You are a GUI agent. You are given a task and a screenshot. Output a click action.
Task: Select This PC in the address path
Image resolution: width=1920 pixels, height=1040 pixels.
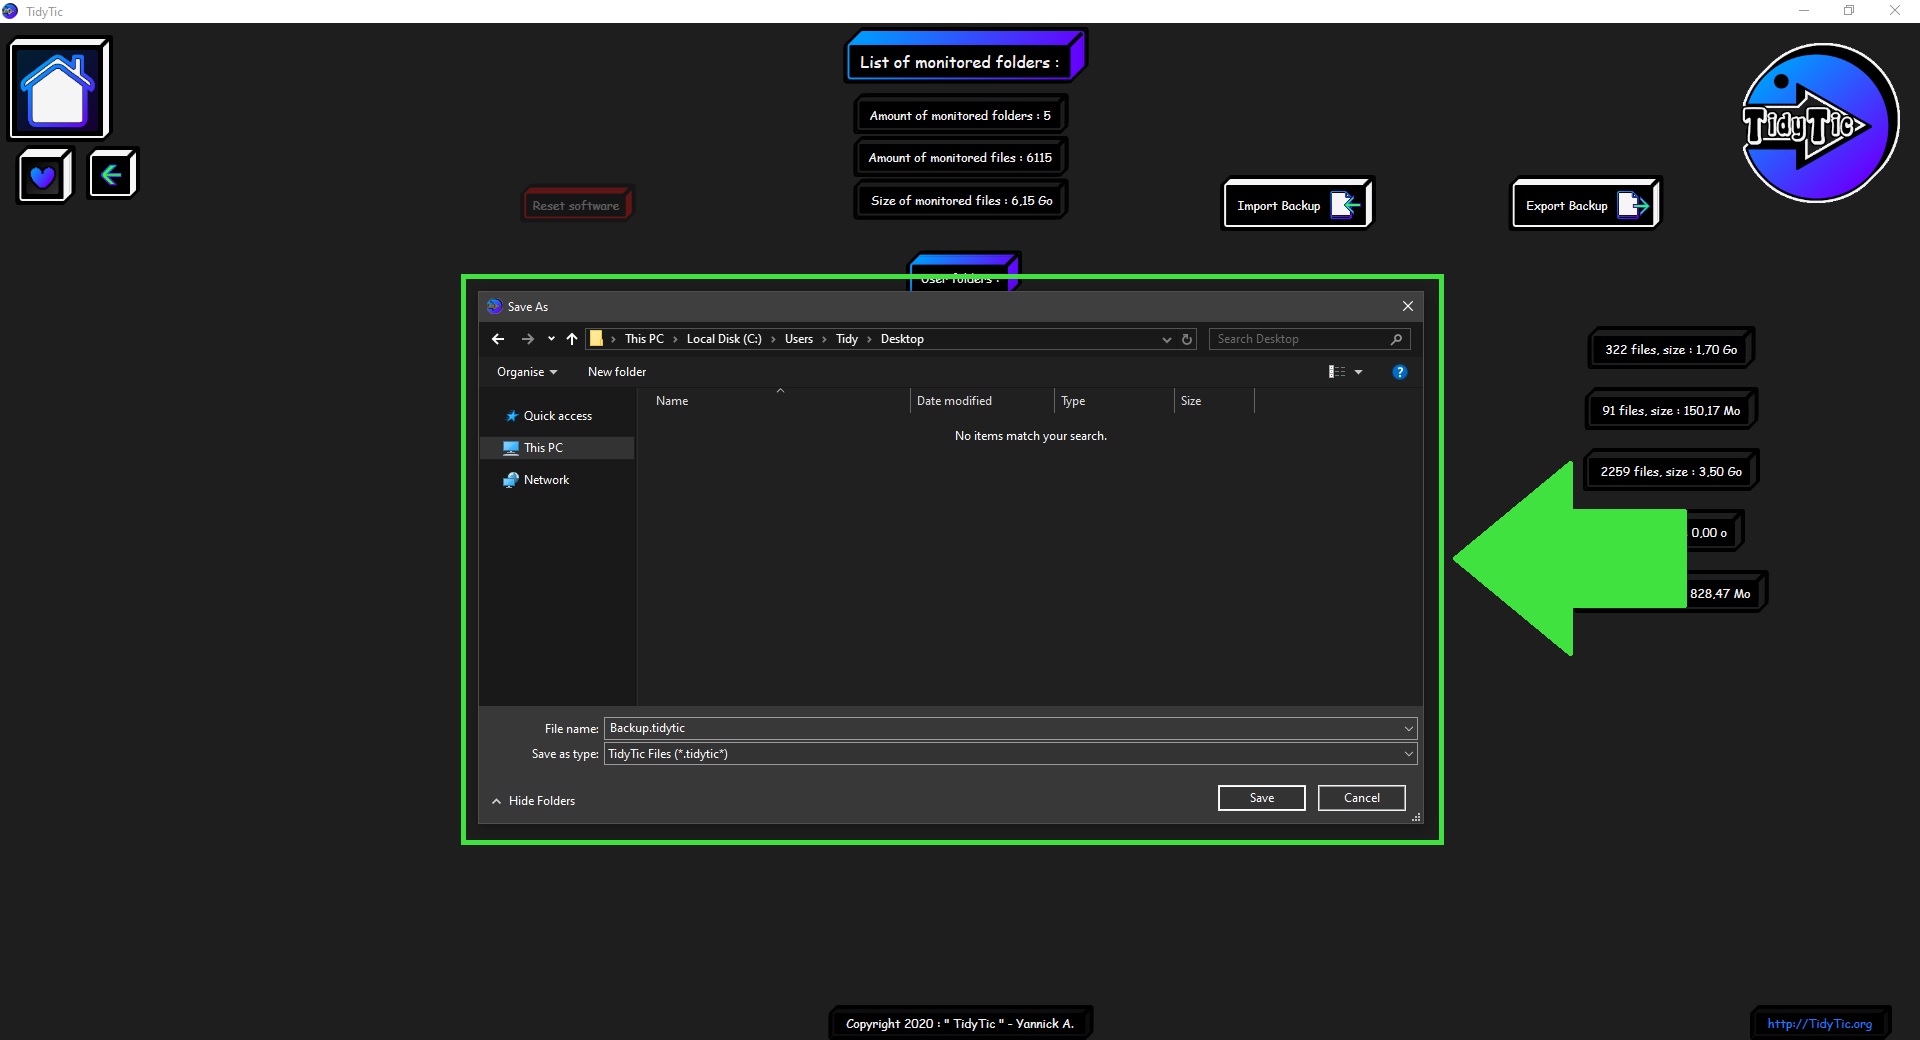644,339
